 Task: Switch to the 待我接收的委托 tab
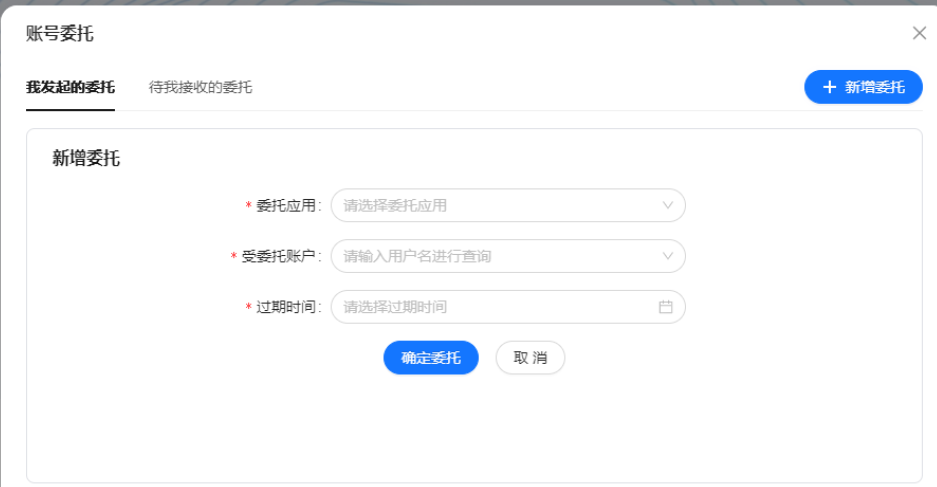[200, 87]
